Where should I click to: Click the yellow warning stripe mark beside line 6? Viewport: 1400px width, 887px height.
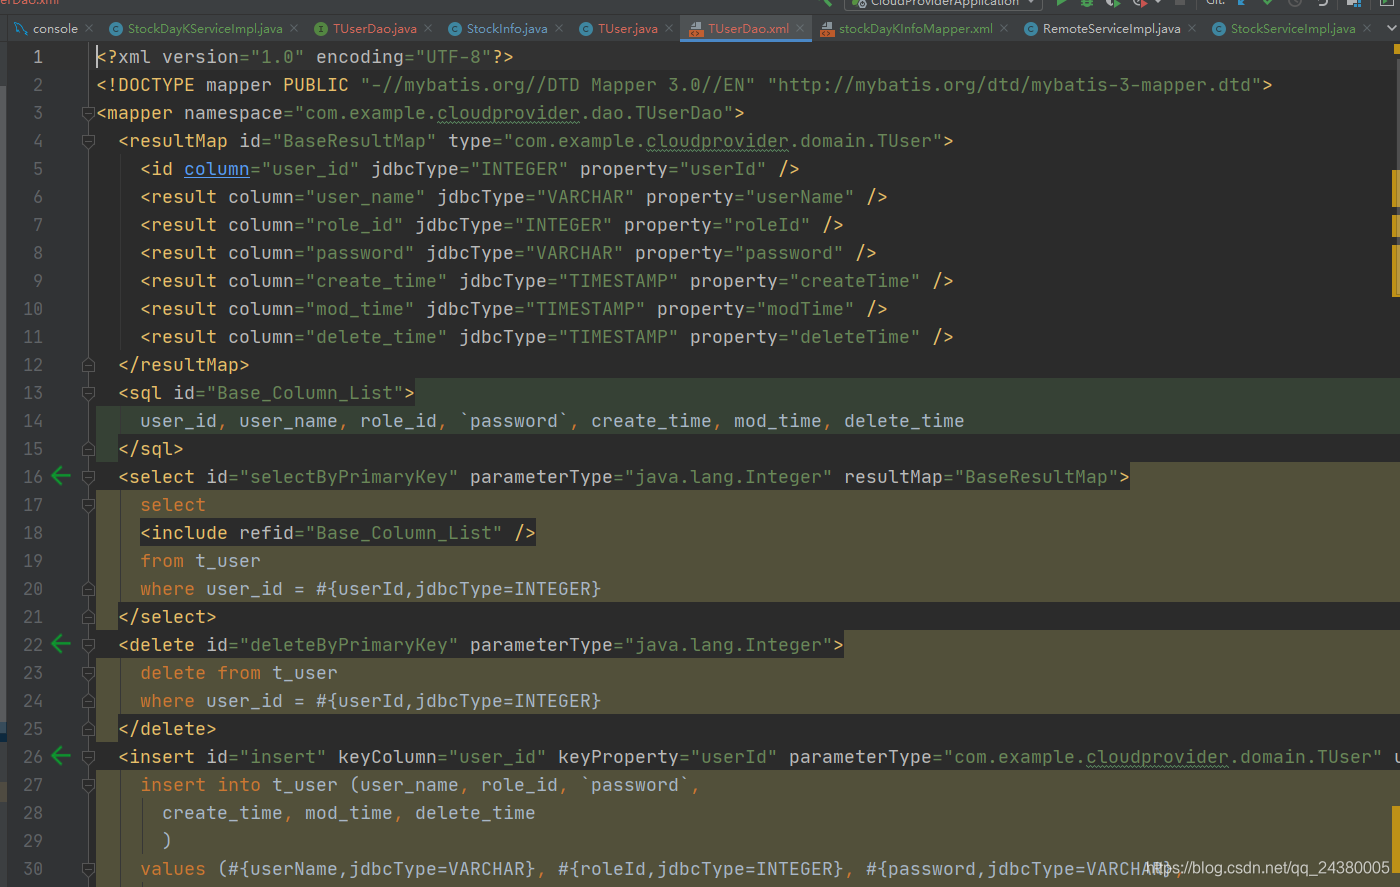(x=1396, y=188)
